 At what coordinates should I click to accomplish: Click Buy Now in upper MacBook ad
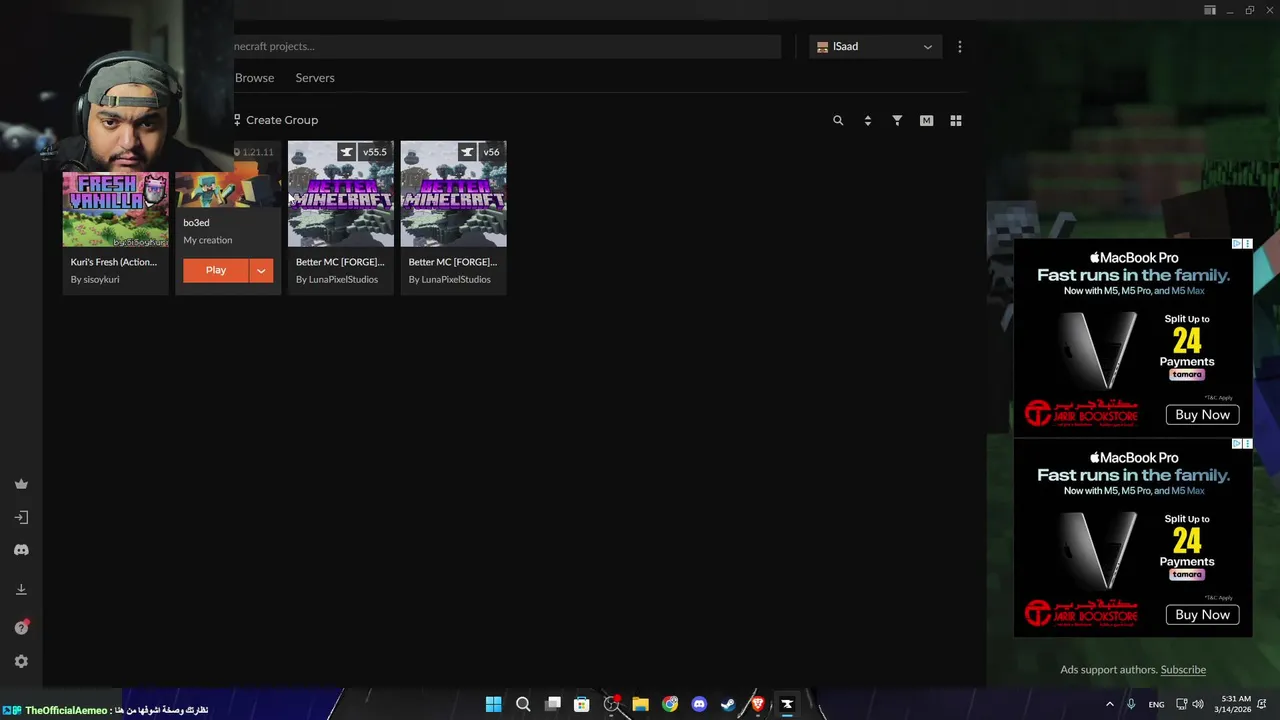1202,415
